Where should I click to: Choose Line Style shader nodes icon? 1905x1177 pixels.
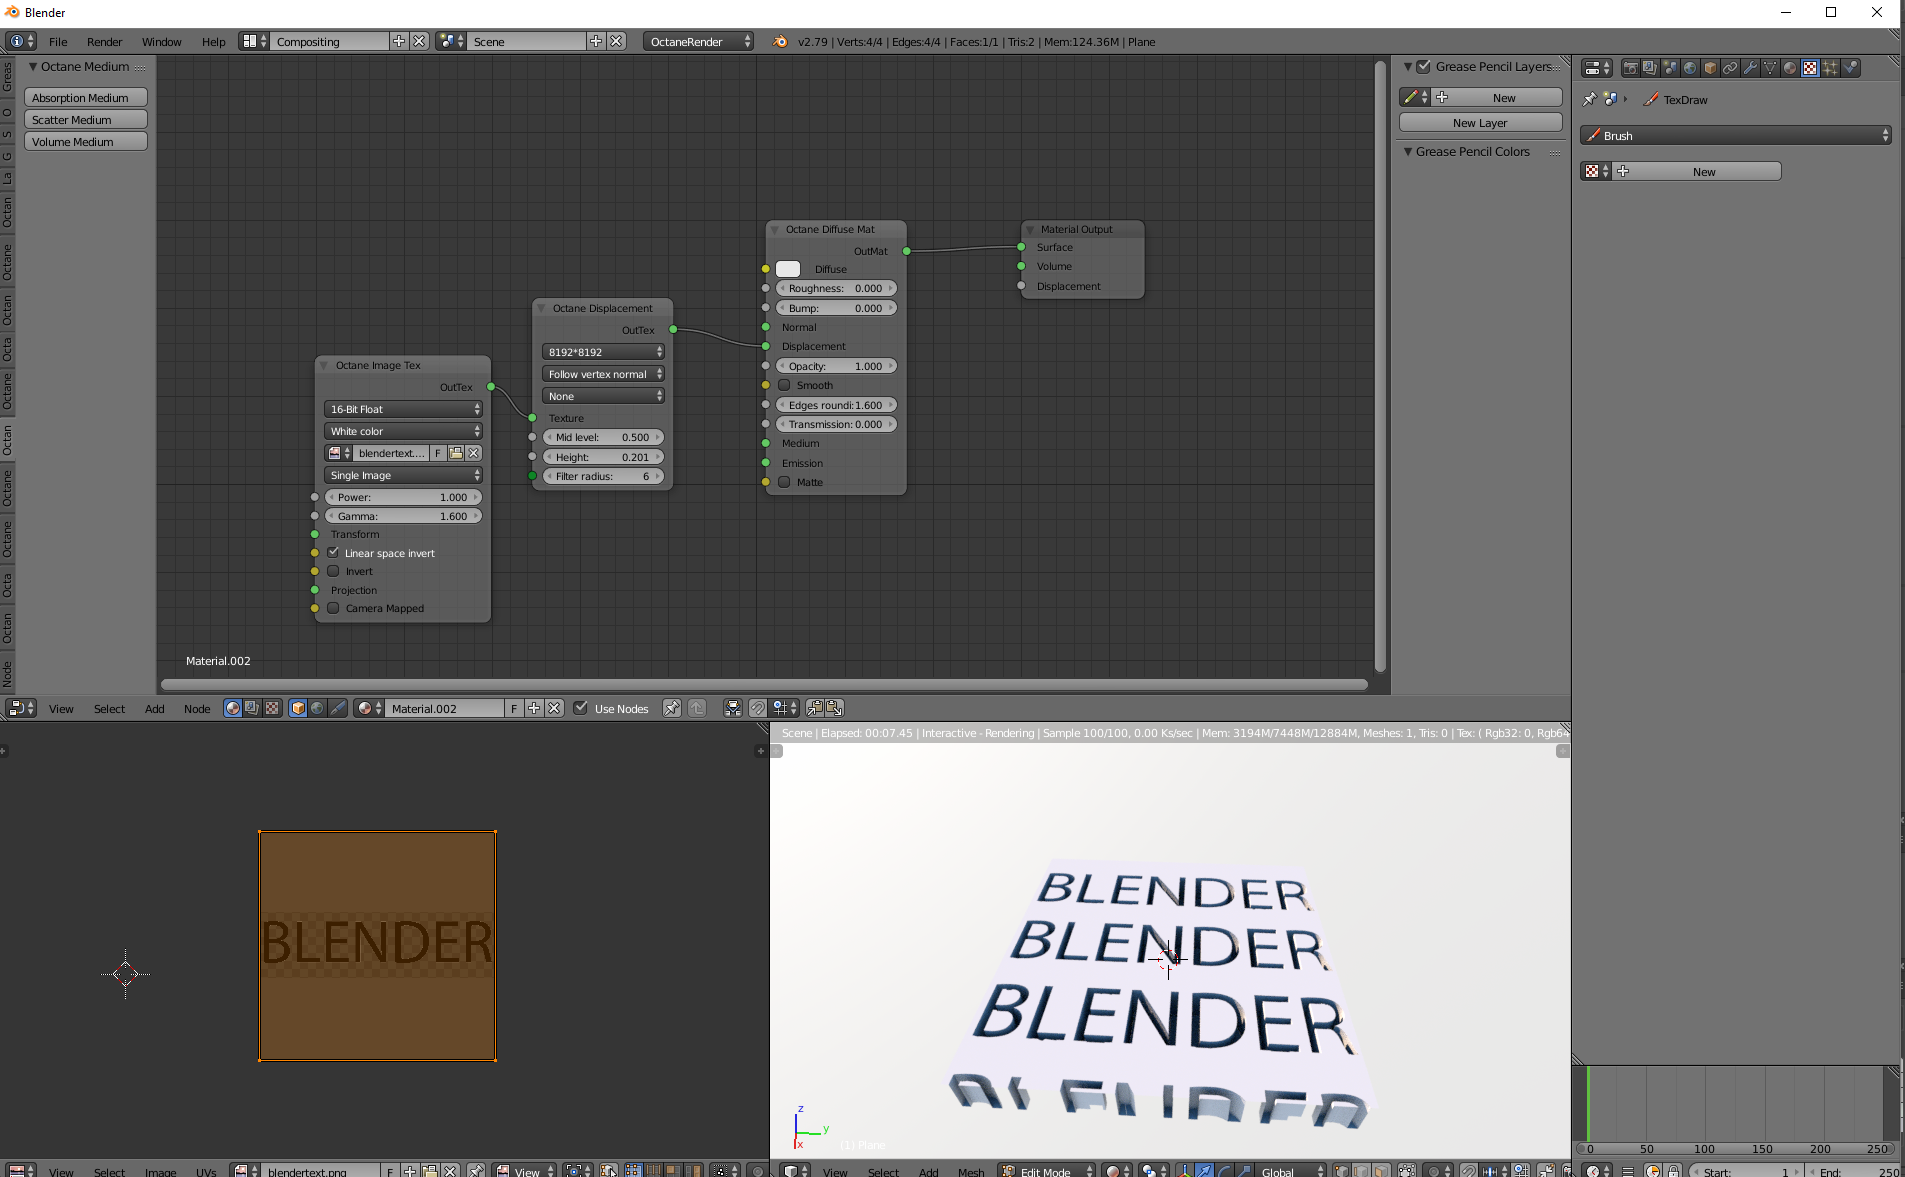coord(337,708)
